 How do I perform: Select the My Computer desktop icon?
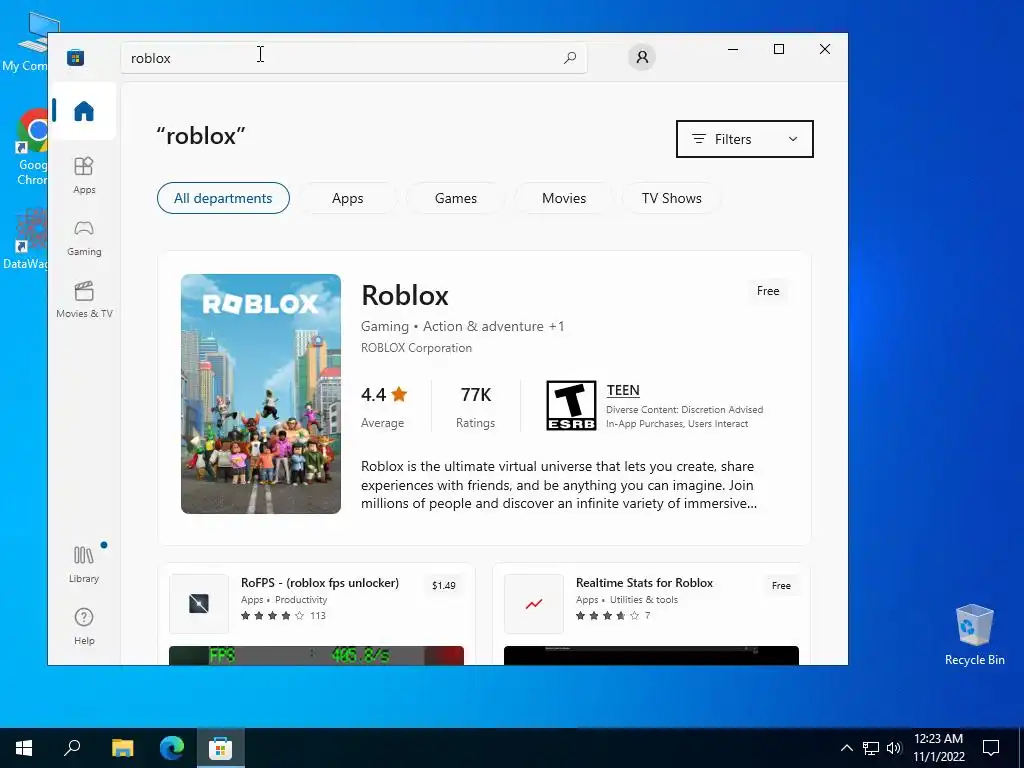click(x=30, y=42)
